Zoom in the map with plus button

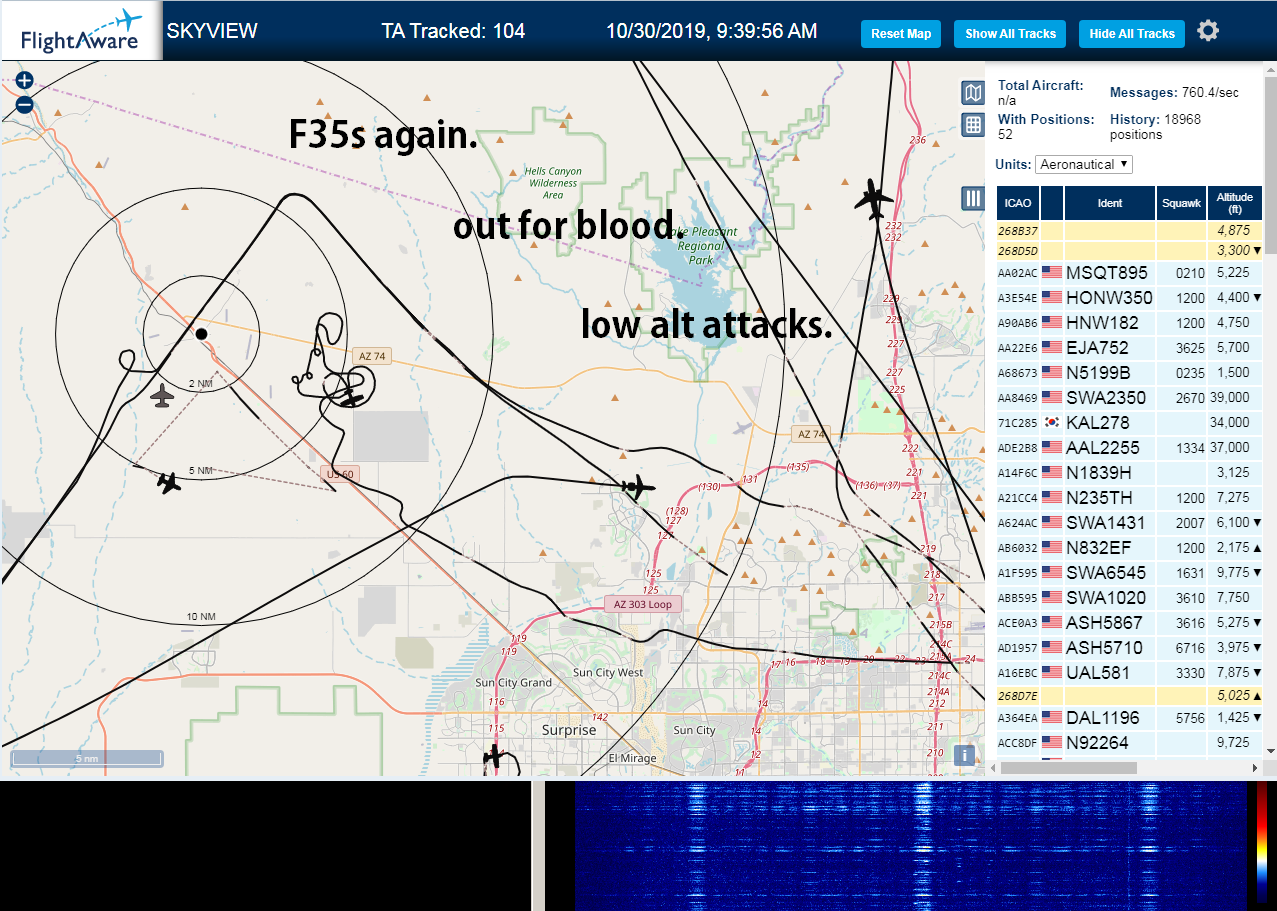[x=25, y=81]
